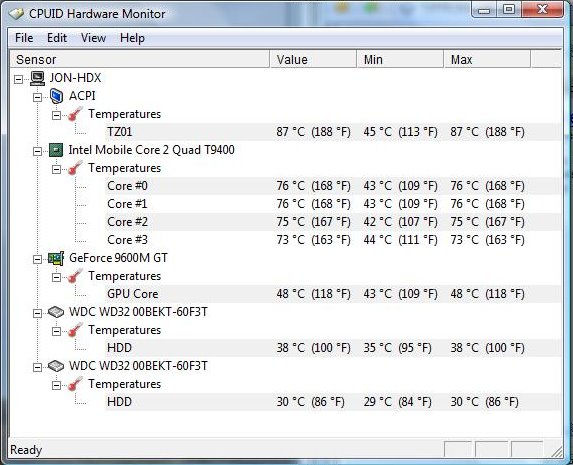Click the ACPI monitor icon
This screenshot has width=573, height=465.
point(56,96)
